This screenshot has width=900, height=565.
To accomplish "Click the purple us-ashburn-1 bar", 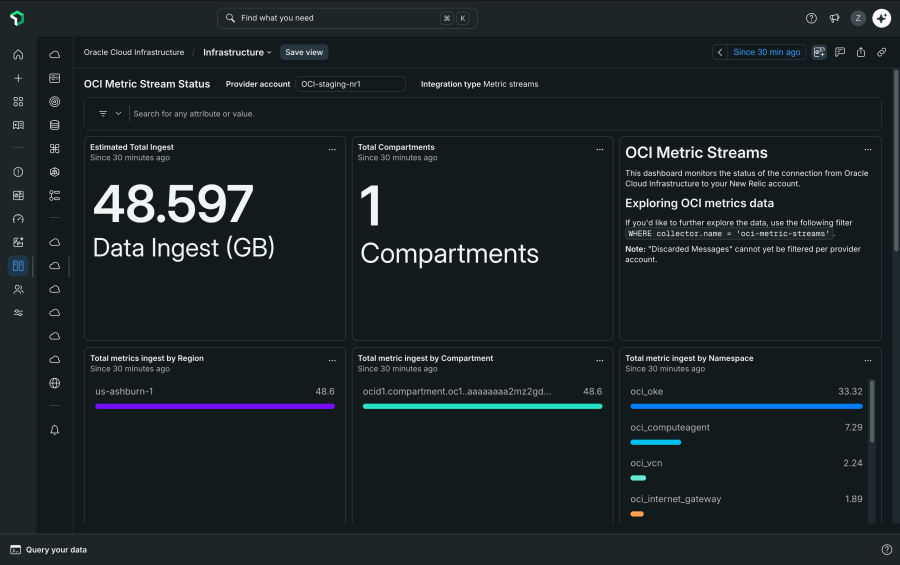I will [x=215, y=407].
